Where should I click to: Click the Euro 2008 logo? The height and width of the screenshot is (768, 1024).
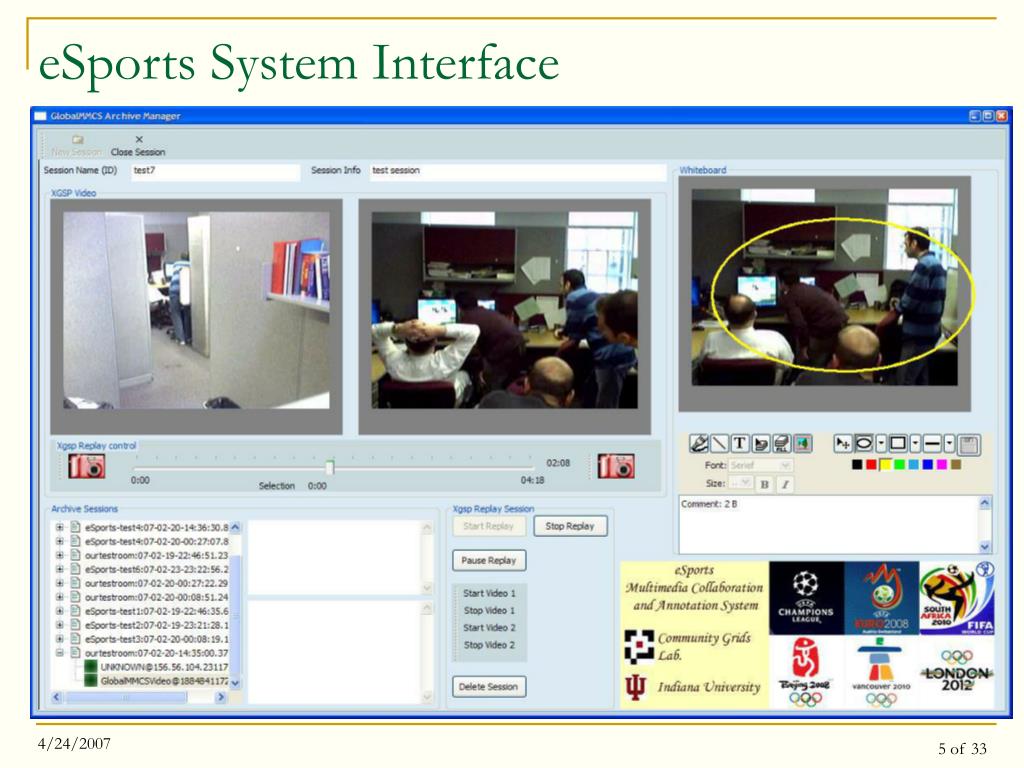pos(882,598)
